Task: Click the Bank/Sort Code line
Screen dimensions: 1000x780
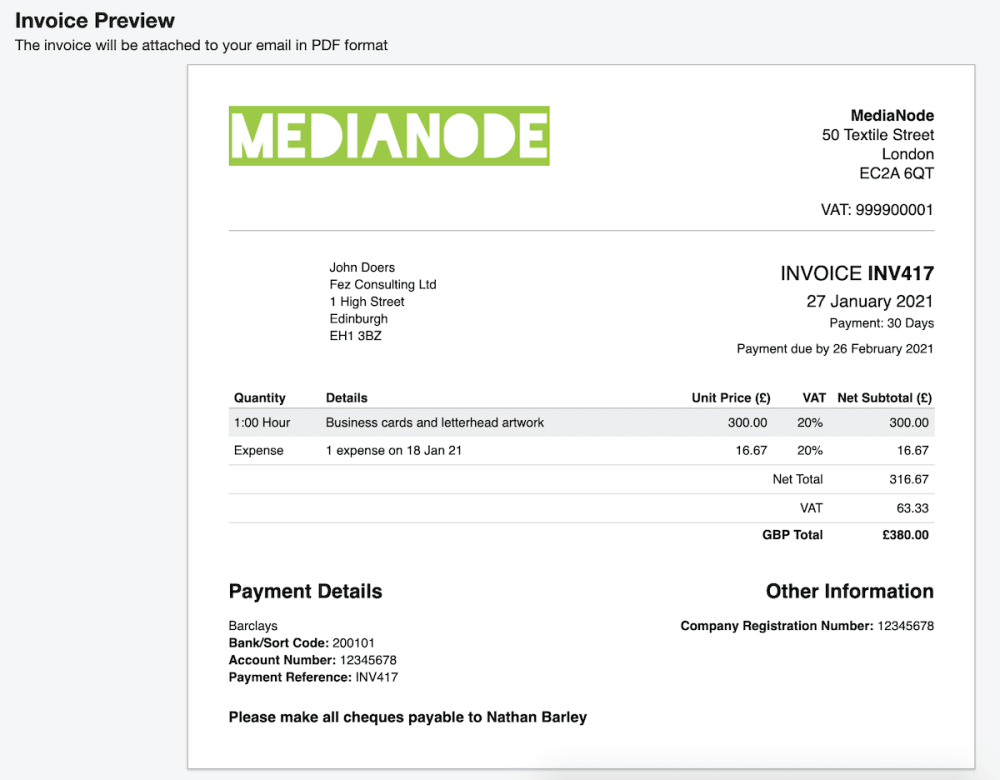Action: pyautogui.click(x=302, y=643)
